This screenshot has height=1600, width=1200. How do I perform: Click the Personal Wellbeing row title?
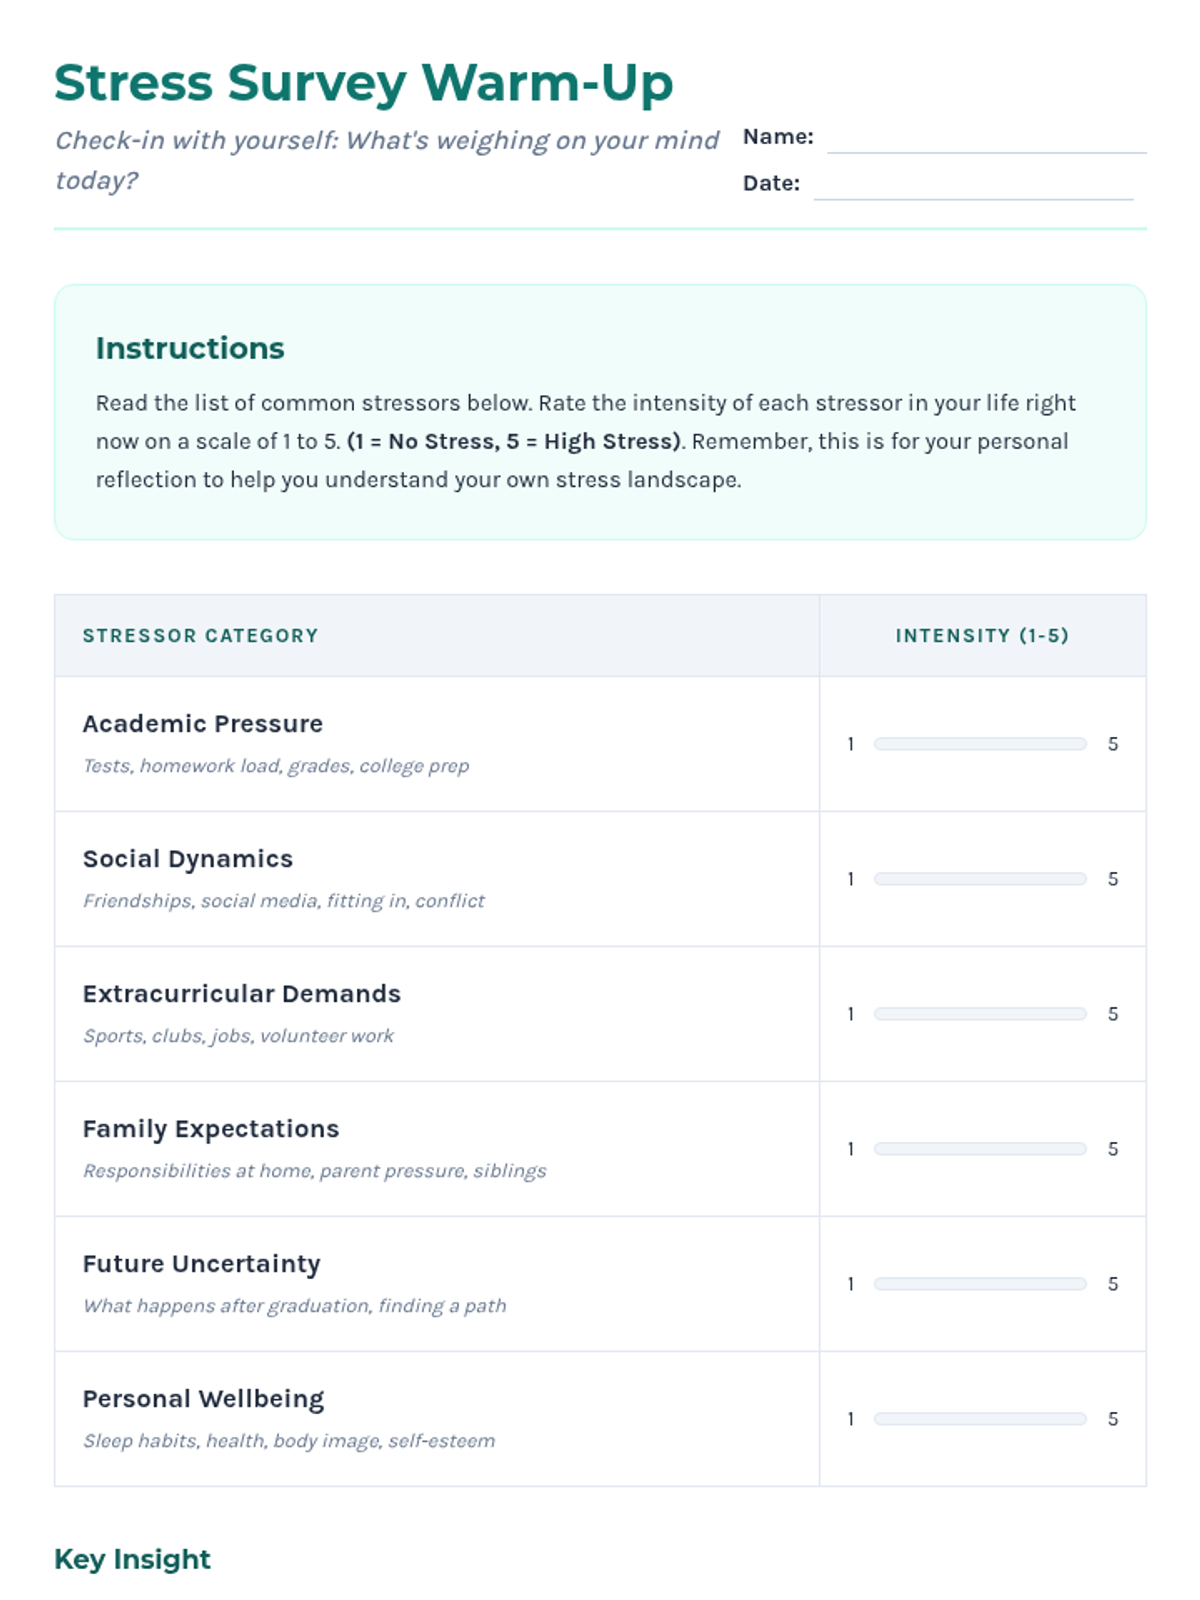[x=203, y=1399]
